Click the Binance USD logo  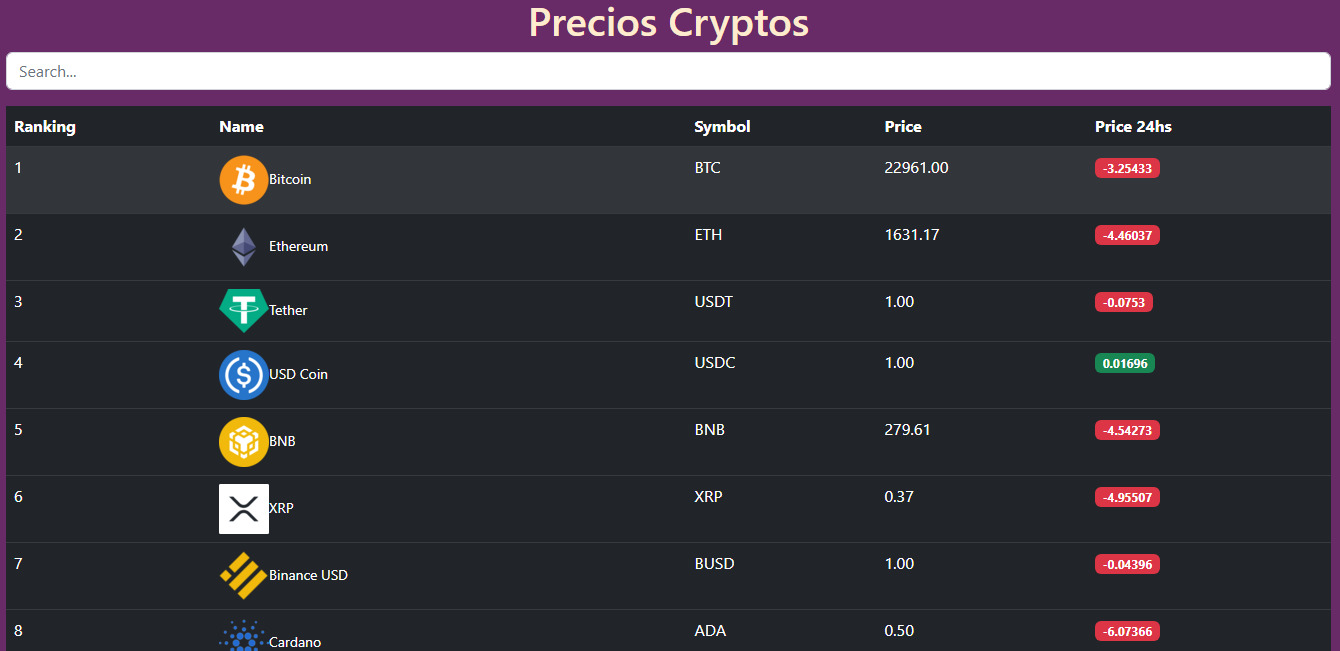point(244,576)
